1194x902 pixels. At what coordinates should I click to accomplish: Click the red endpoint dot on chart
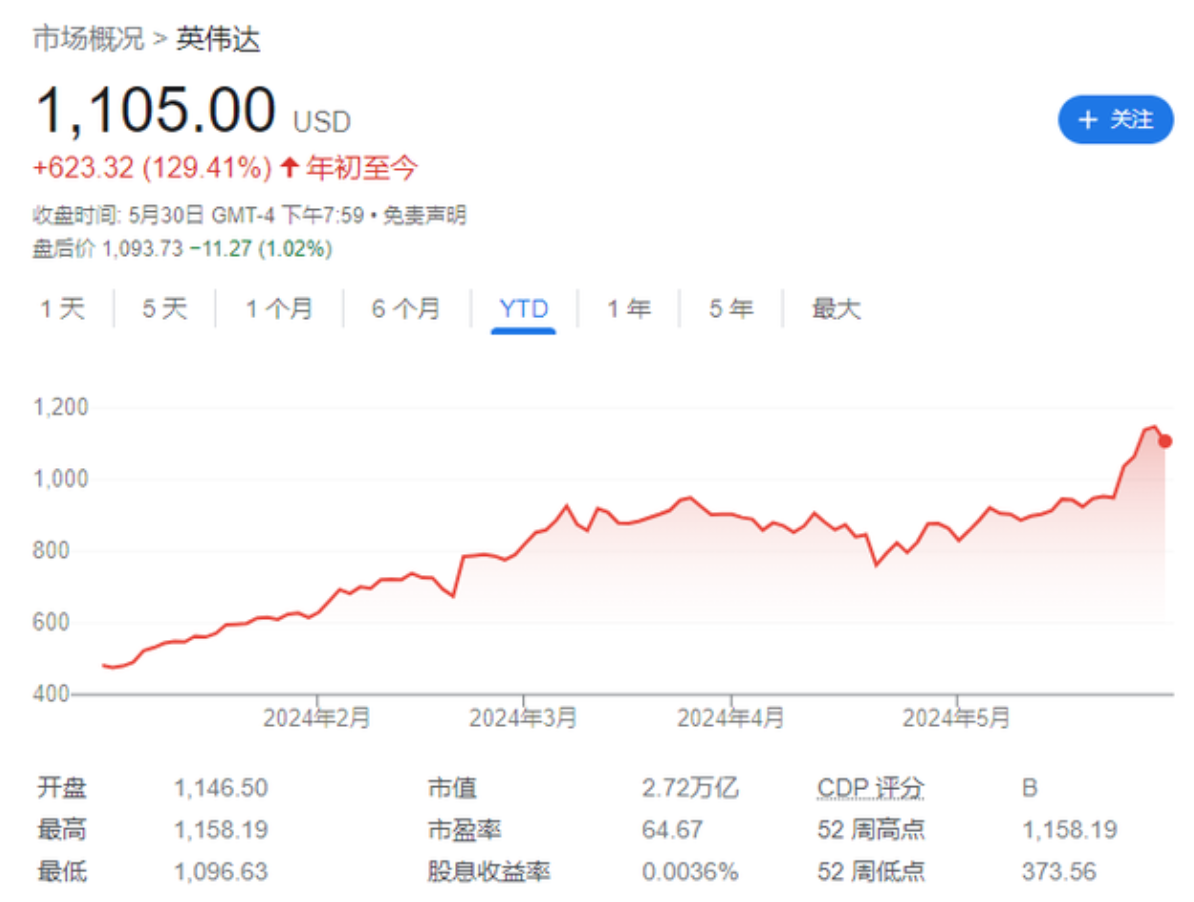click(x=1165, y=441)
